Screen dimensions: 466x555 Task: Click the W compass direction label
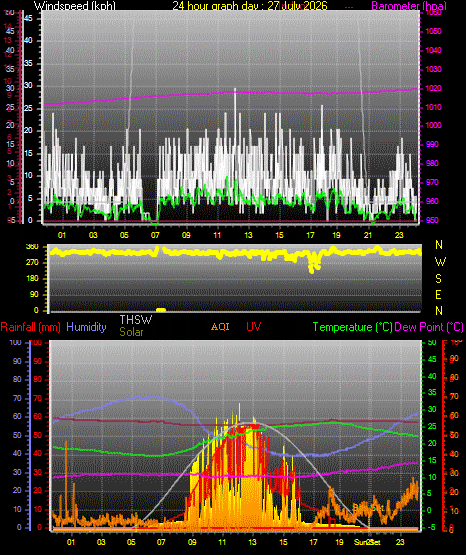point(440,262)
